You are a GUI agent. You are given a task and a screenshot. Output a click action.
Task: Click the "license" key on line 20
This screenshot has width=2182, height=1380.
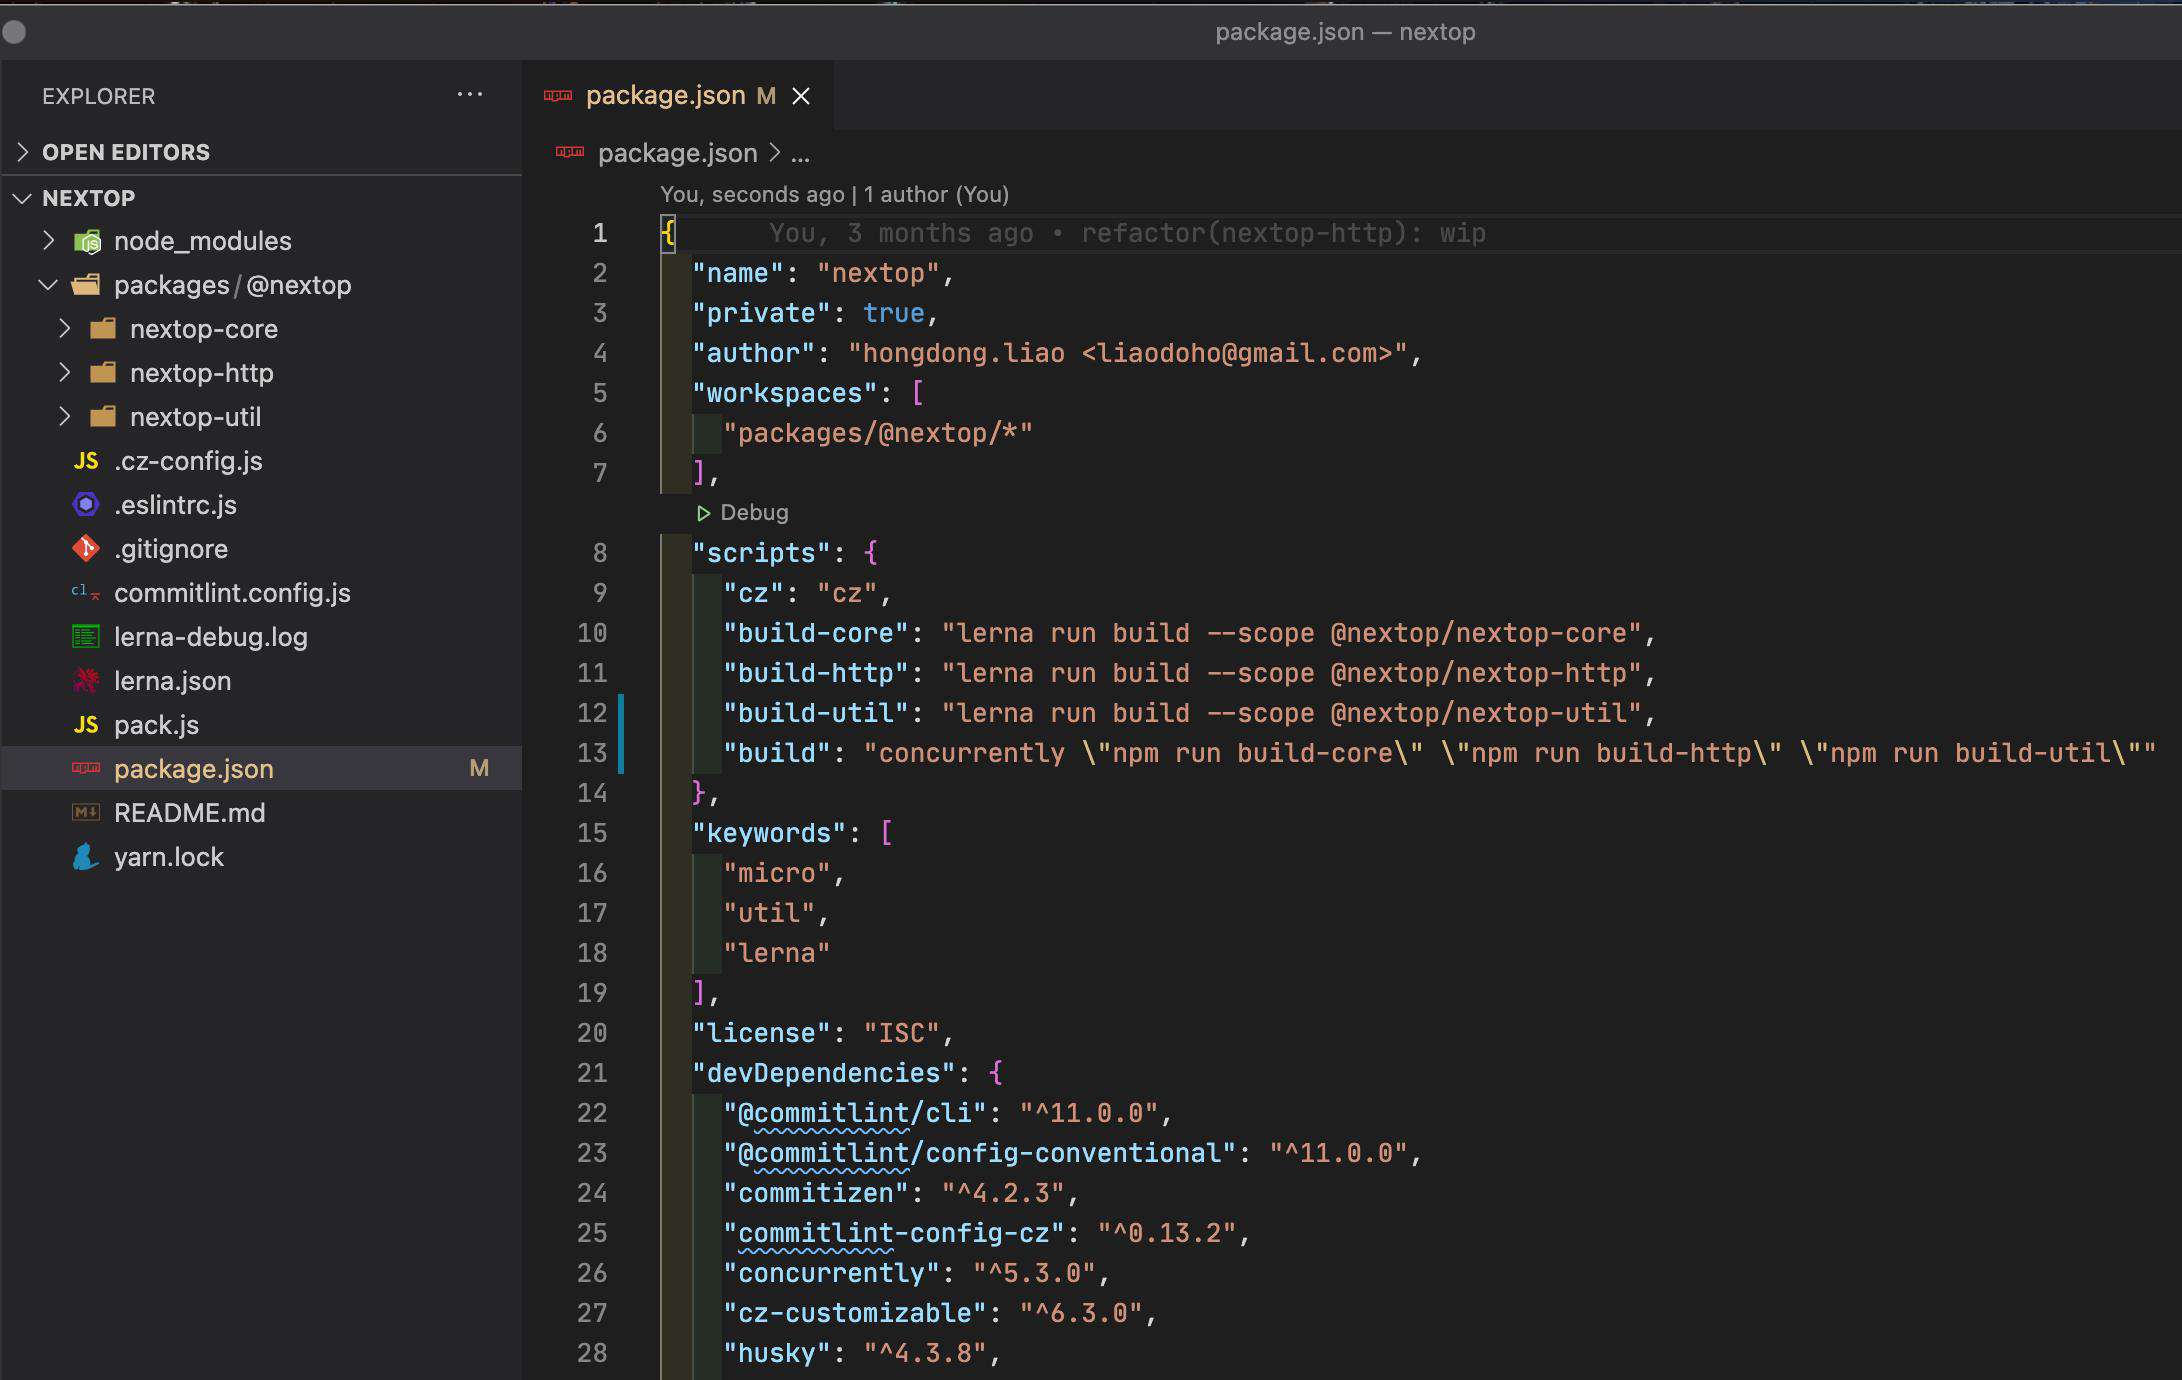(762, 1033)
